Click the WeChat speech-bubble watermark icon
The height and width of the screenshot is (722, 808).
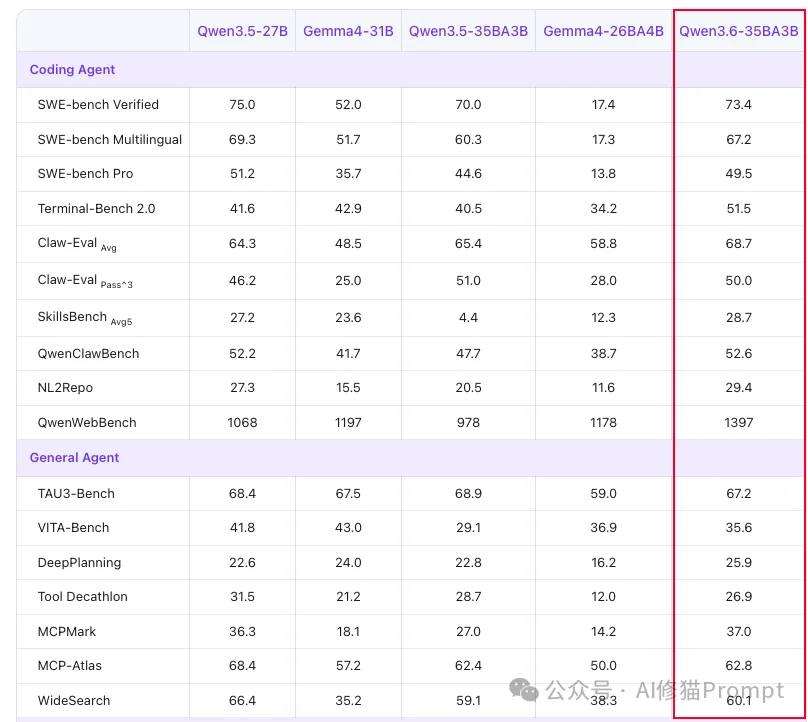(x=523, y=691)
